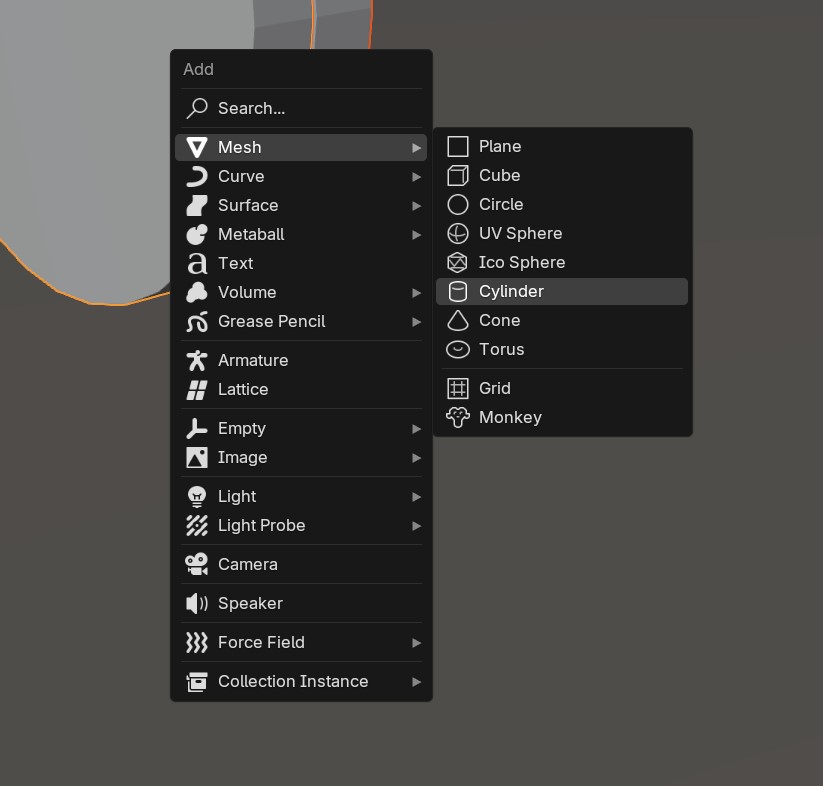Click the Plane square icon
This screenshot has height=786, width=823.
click(458, 146)
